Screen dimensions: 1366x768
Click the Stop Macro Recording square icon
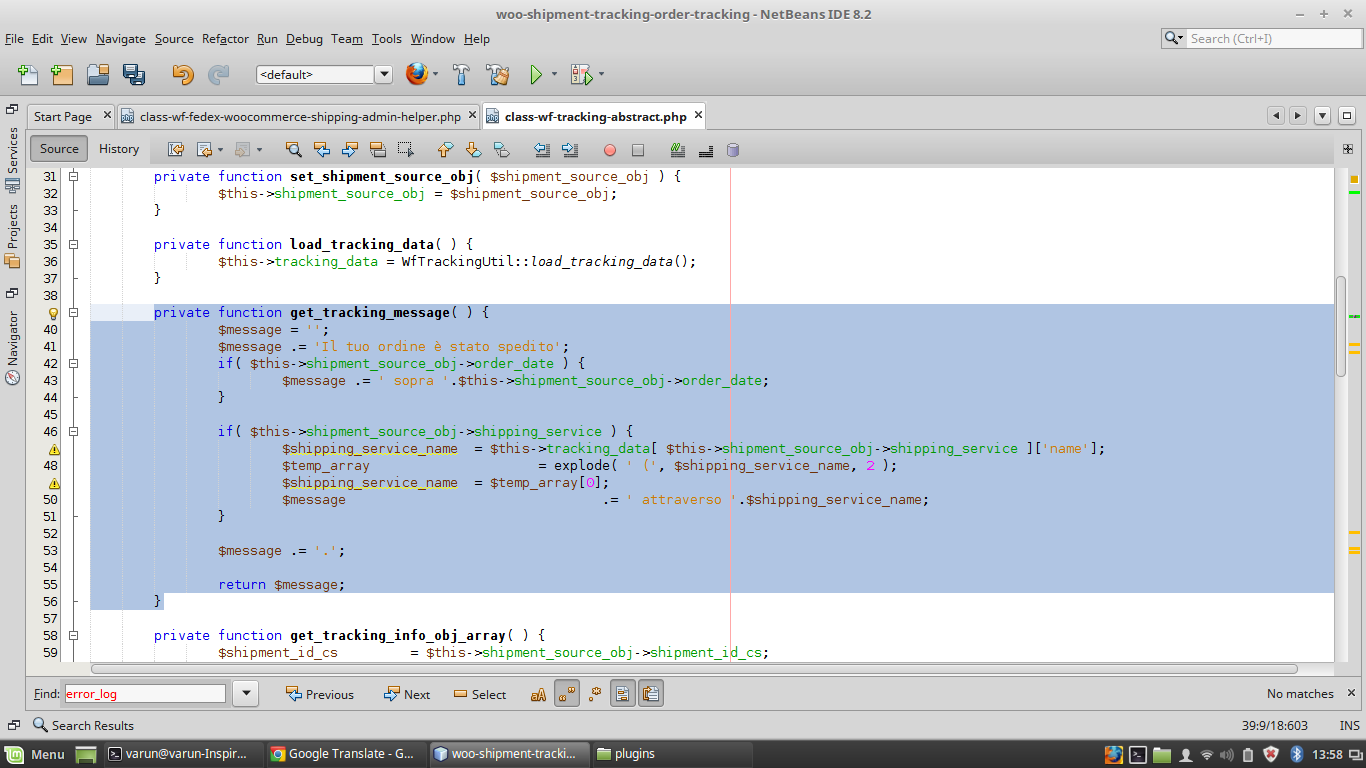tap(638, 150)
